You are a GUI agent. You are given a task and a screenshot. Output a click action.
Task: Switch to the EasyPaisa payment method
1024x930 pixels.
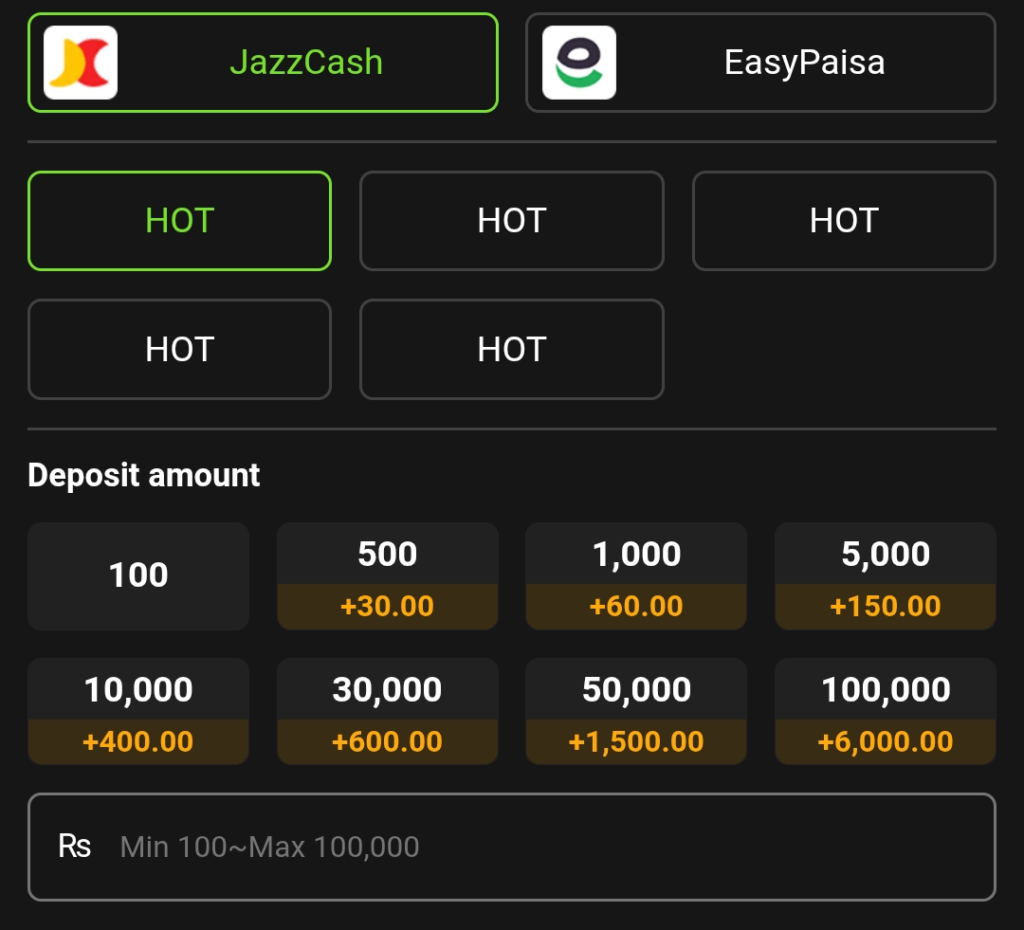(x=761, y=62)
